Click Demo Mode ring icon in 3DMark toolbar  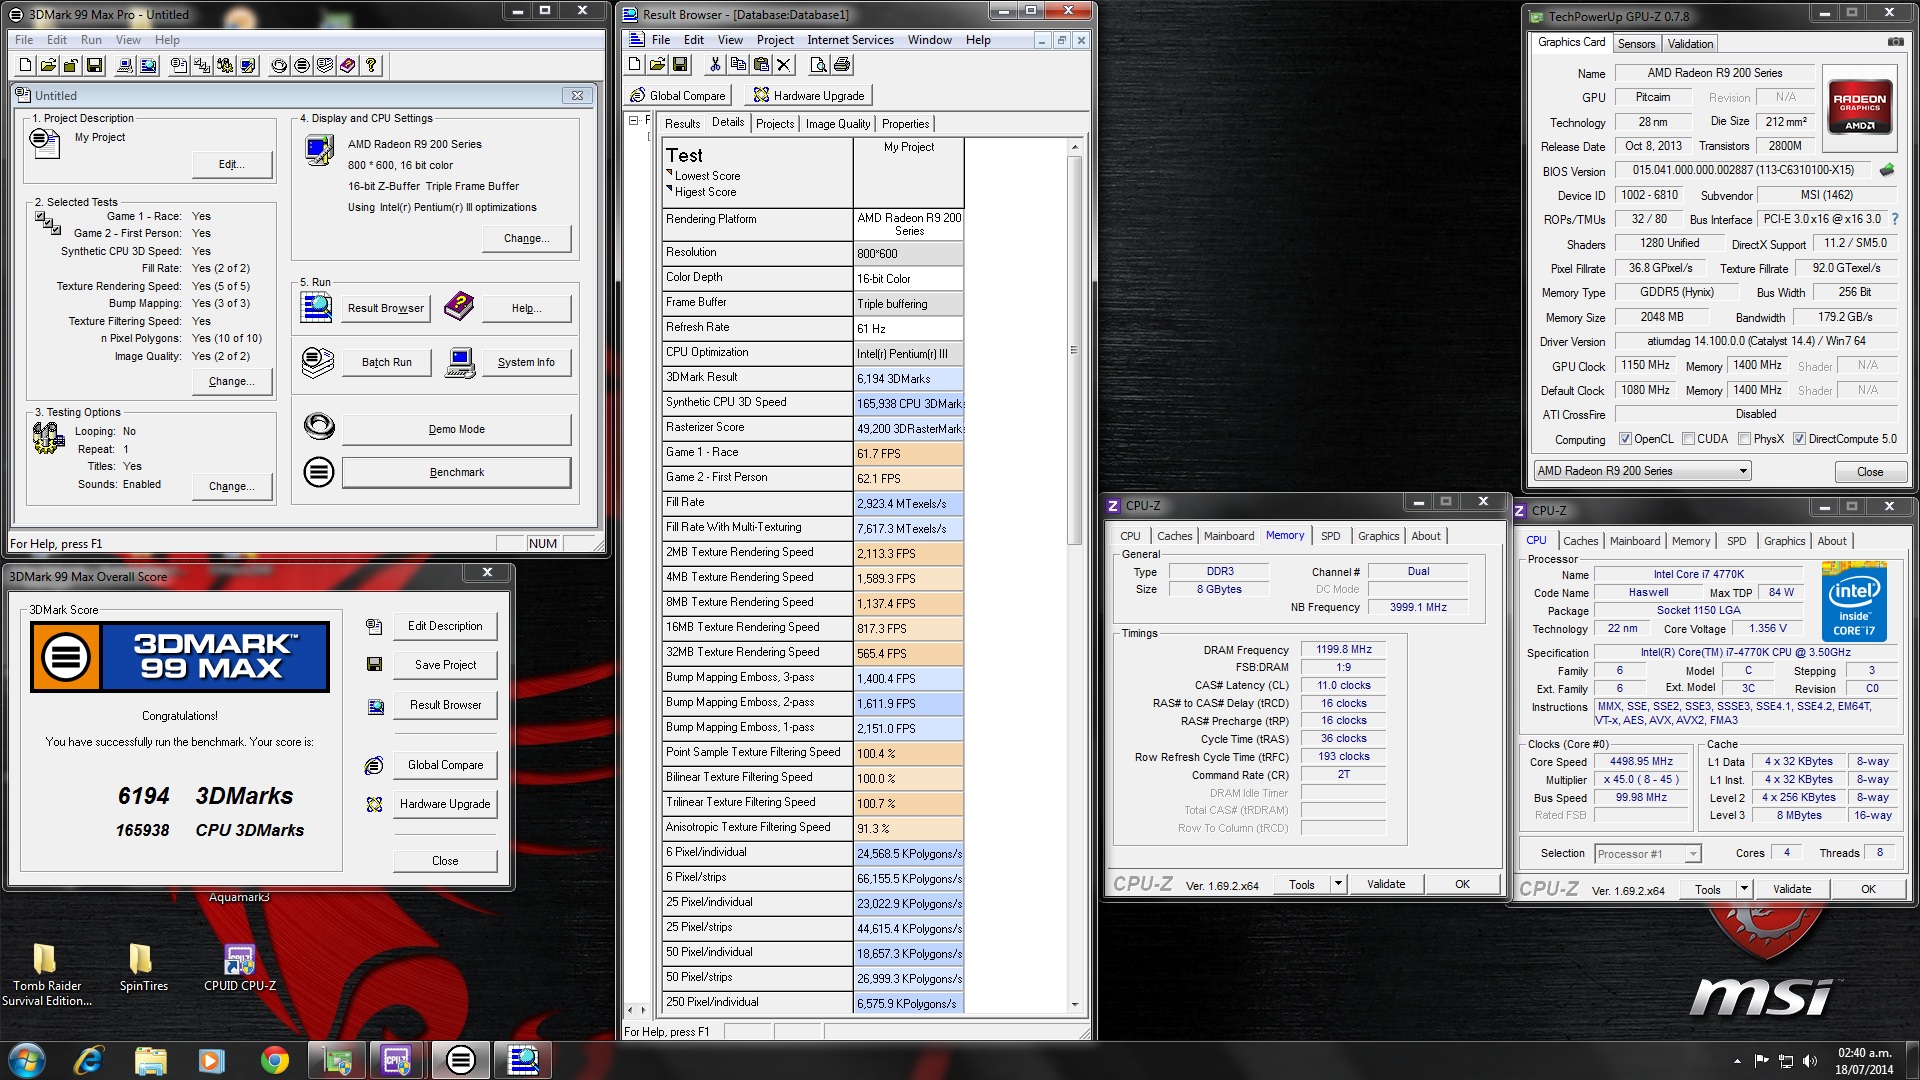[279, 65]
